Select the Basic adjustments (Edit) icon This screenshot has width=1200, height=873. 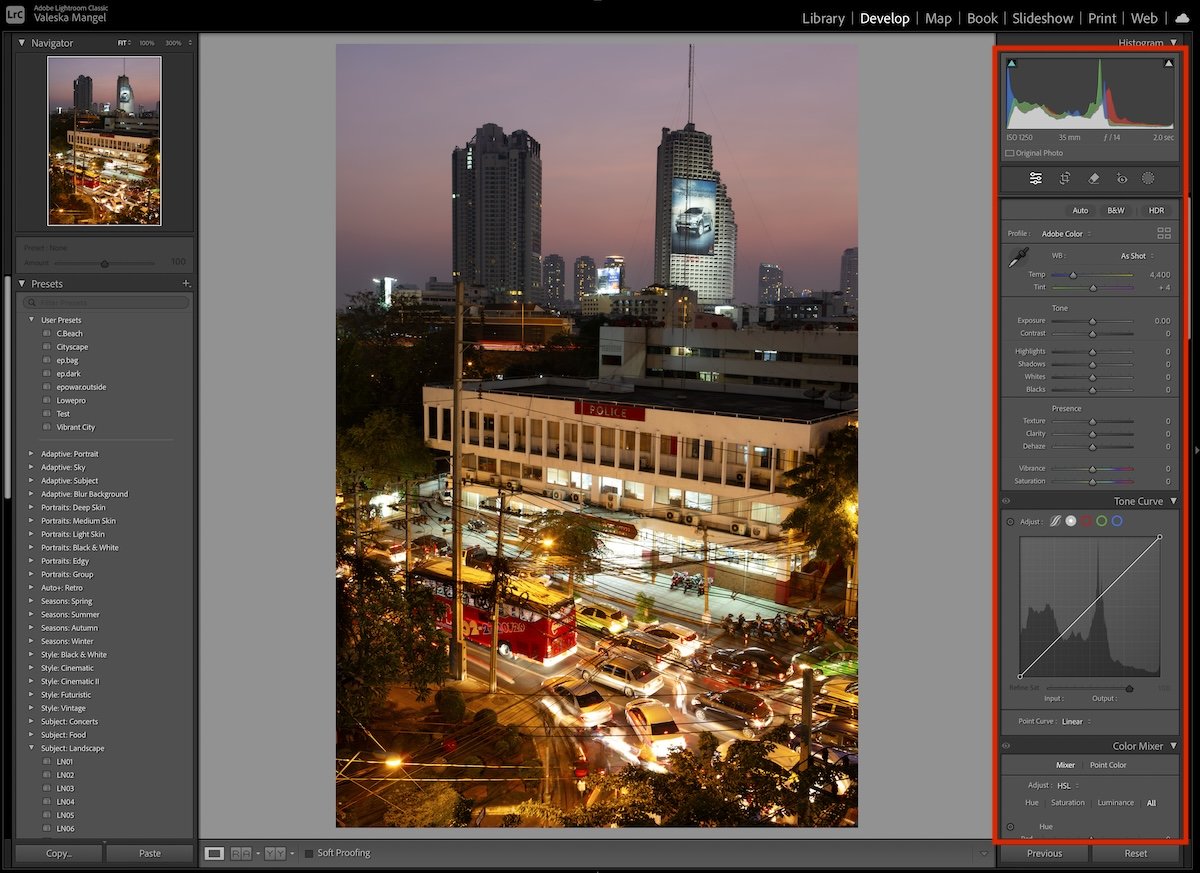point(1035,178)
